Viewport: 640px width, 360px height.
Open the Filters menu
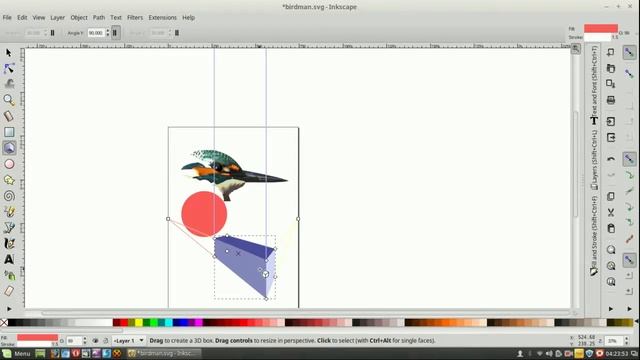pyautogui.click(x=135, y=18)
